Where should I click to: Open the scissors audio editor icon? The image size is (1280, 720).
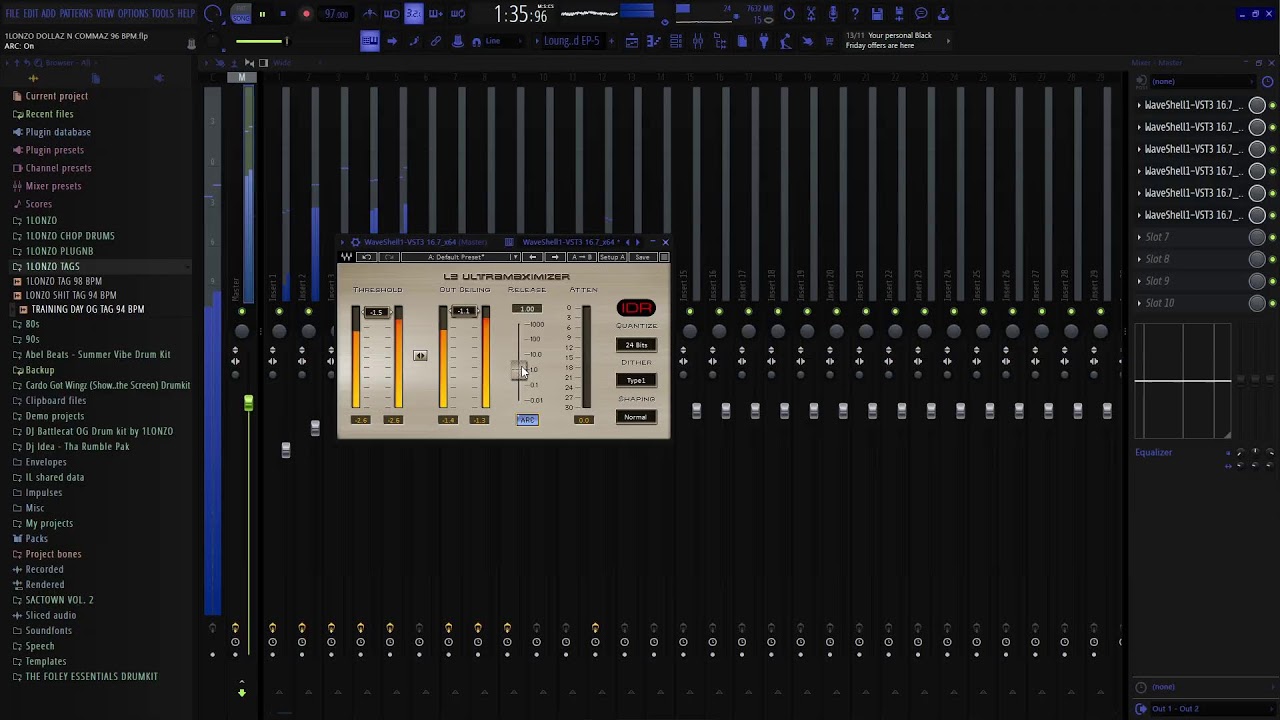(811, 14)
